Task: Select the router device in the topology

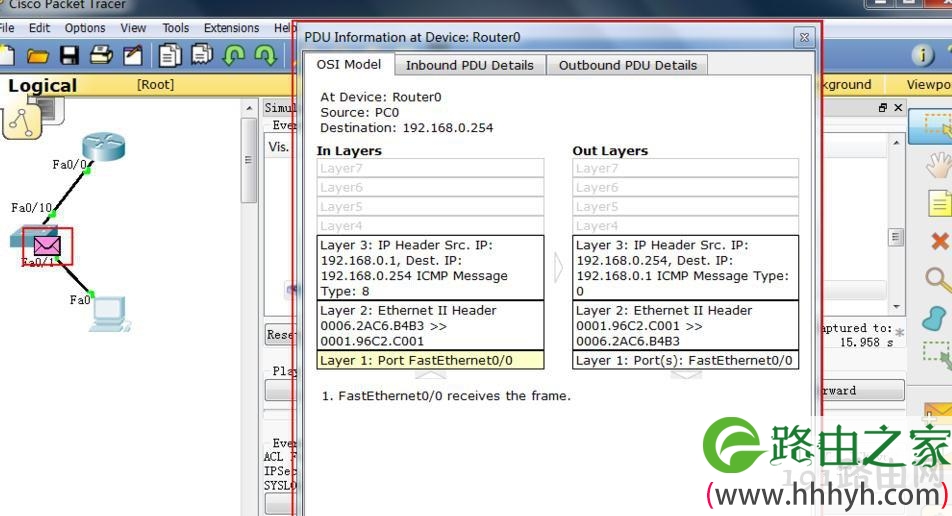Action: 104,146
